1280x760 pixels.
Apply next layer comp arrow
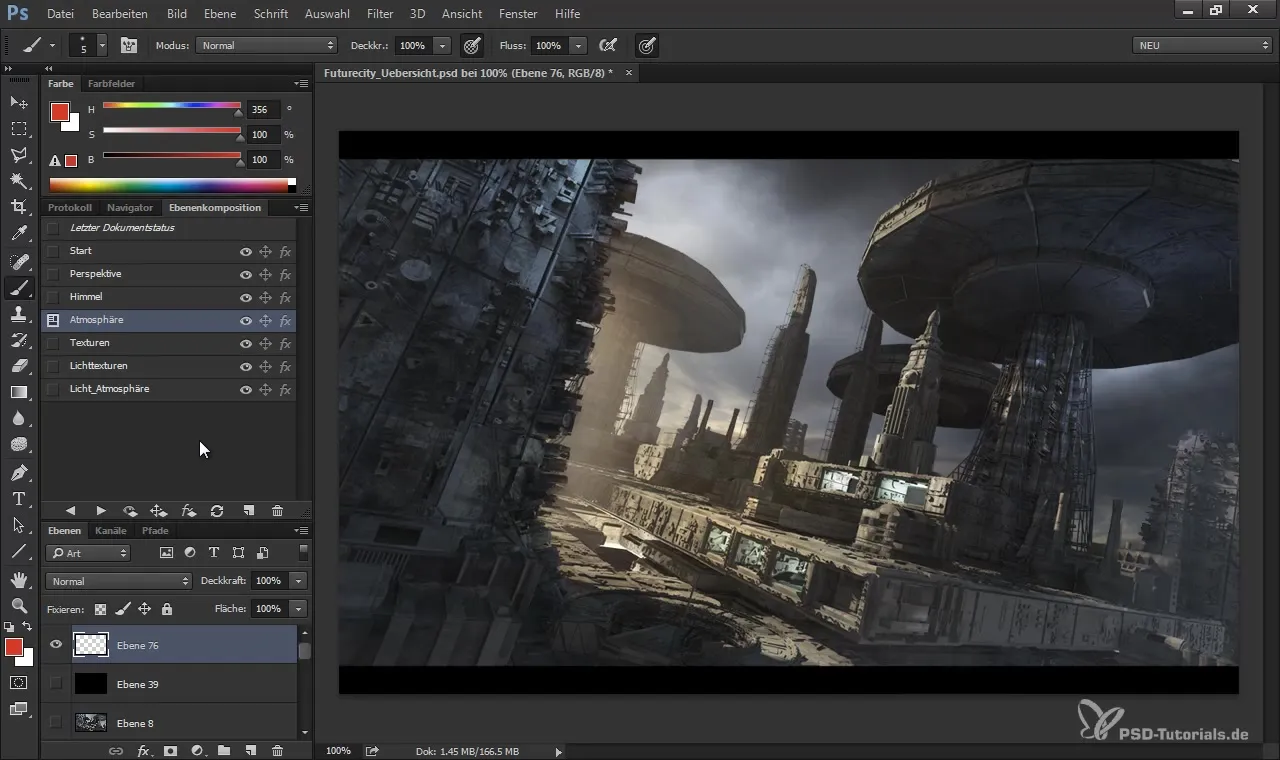pyautogui.click(x=101, y=511)
